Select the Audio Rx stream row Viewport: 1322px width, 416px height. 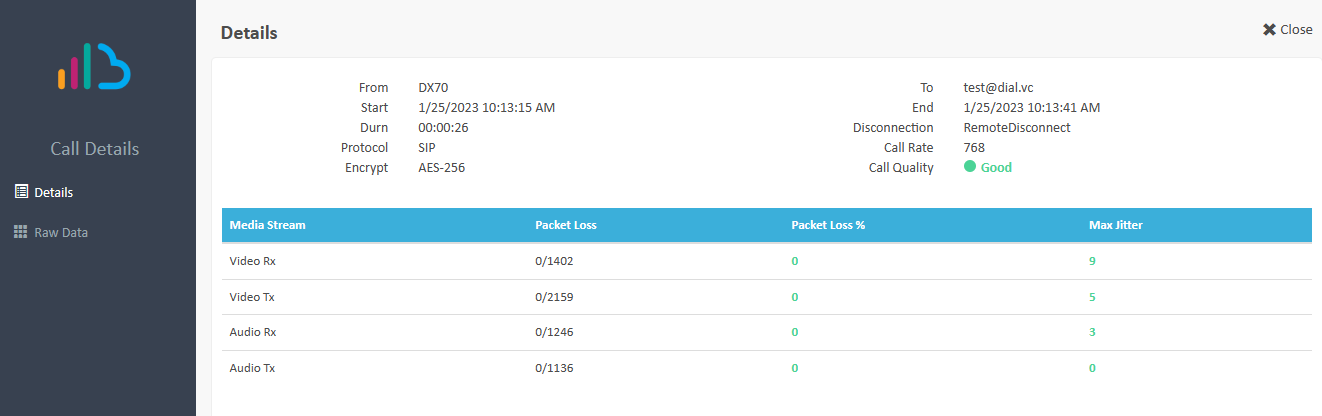coord(253,332)
